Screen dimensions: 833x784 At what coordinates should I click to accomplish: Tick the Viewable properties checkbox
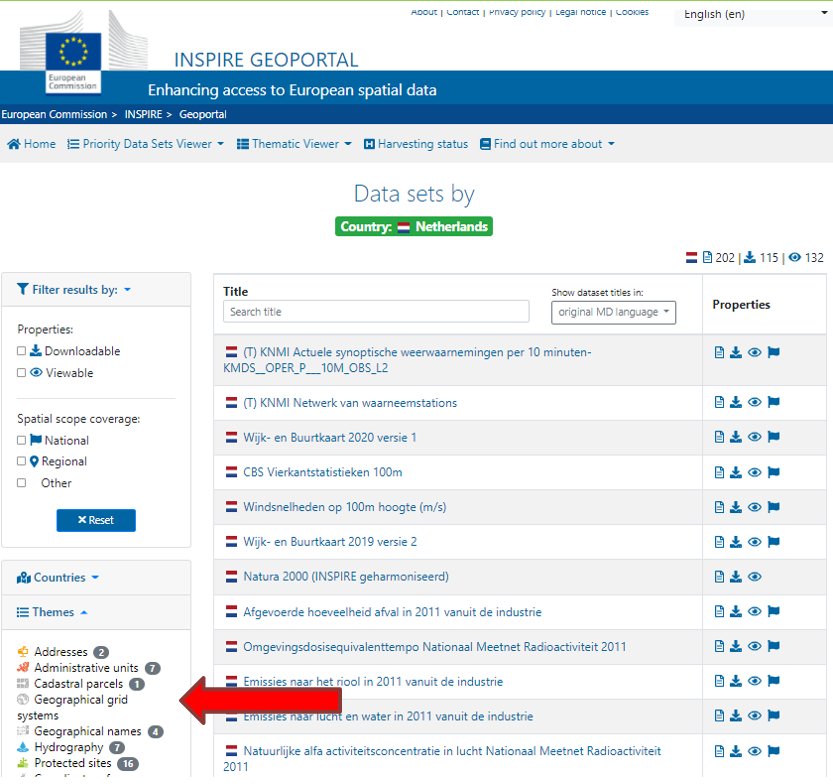(21, 372)
